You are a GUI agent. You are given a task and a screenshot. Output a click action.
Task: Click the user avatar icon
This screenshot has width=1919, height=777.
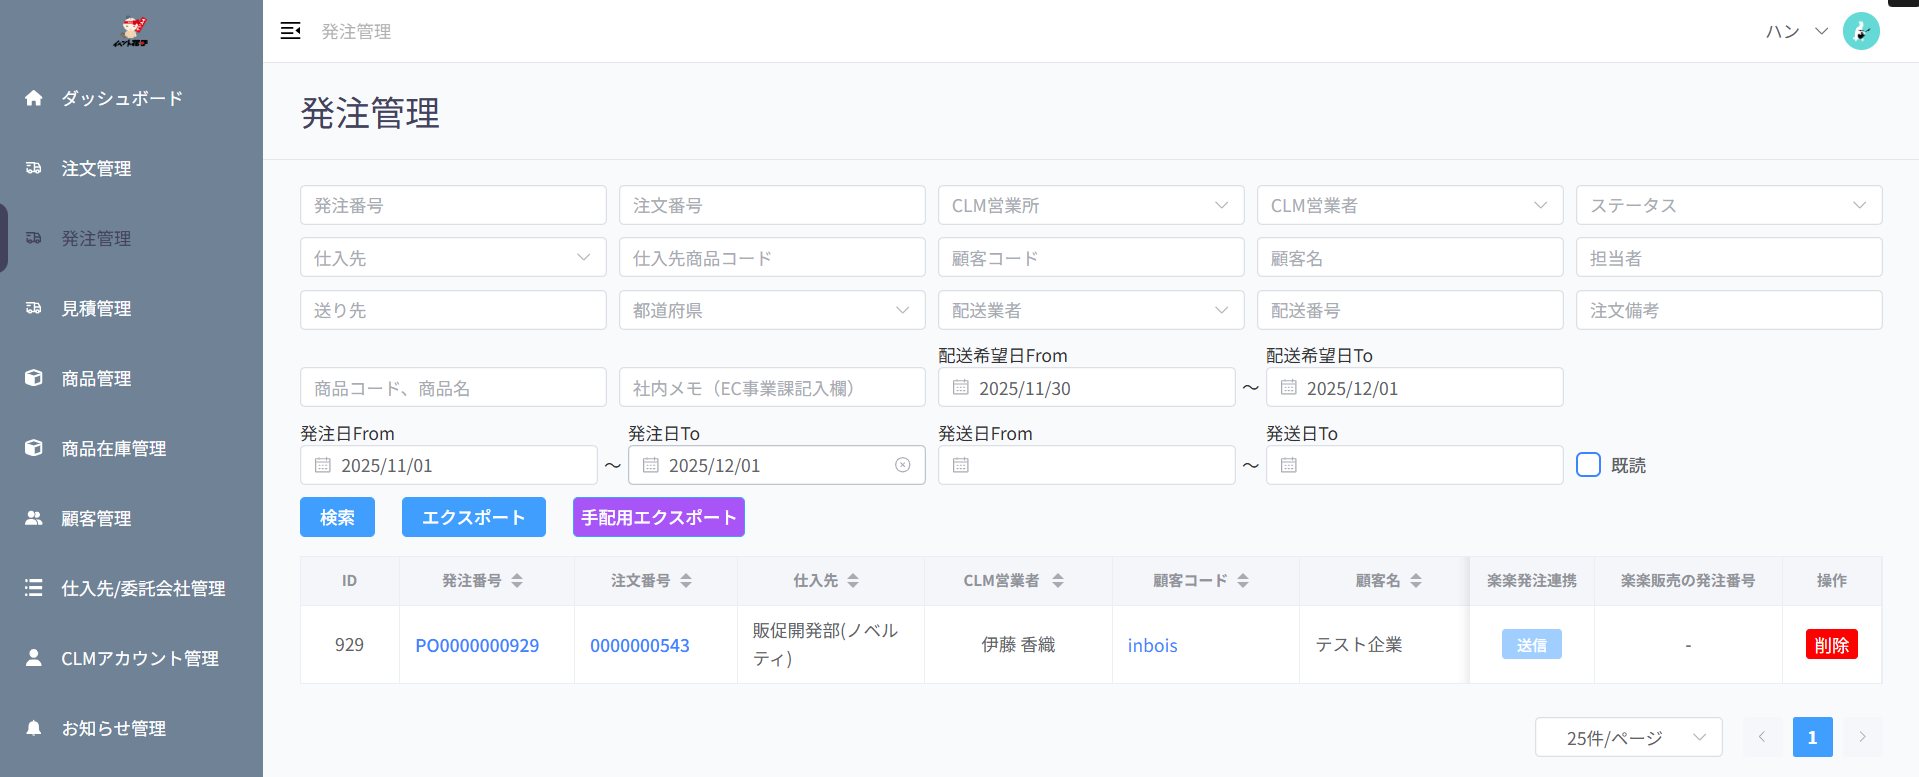[1860, 31]
